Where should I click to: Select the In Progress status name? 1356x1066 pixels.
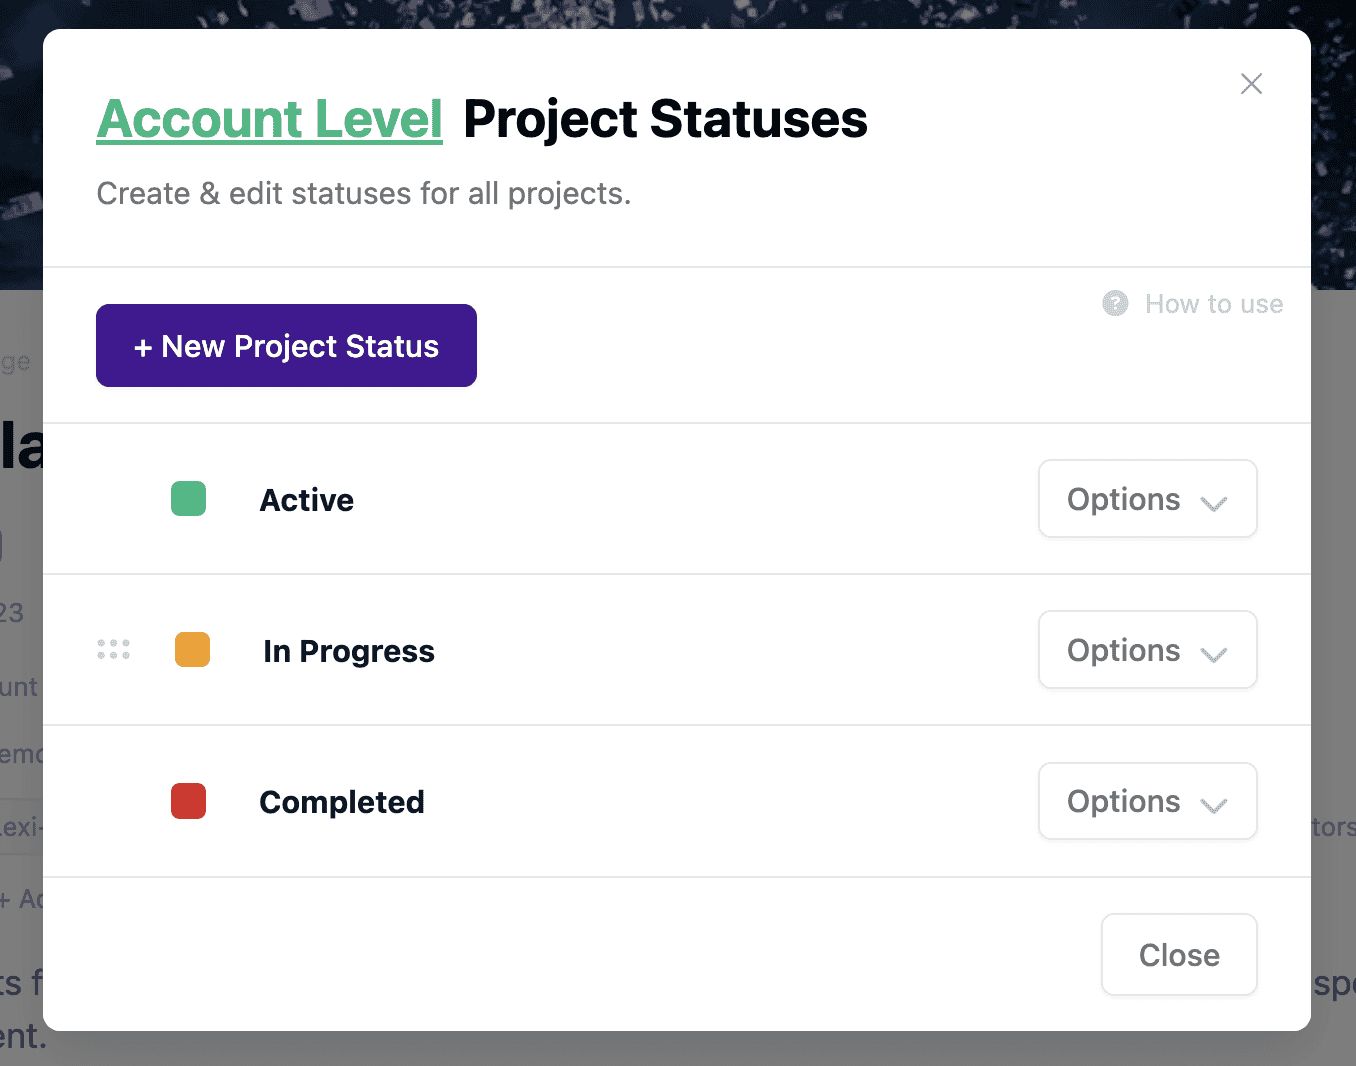coord(348,651)
